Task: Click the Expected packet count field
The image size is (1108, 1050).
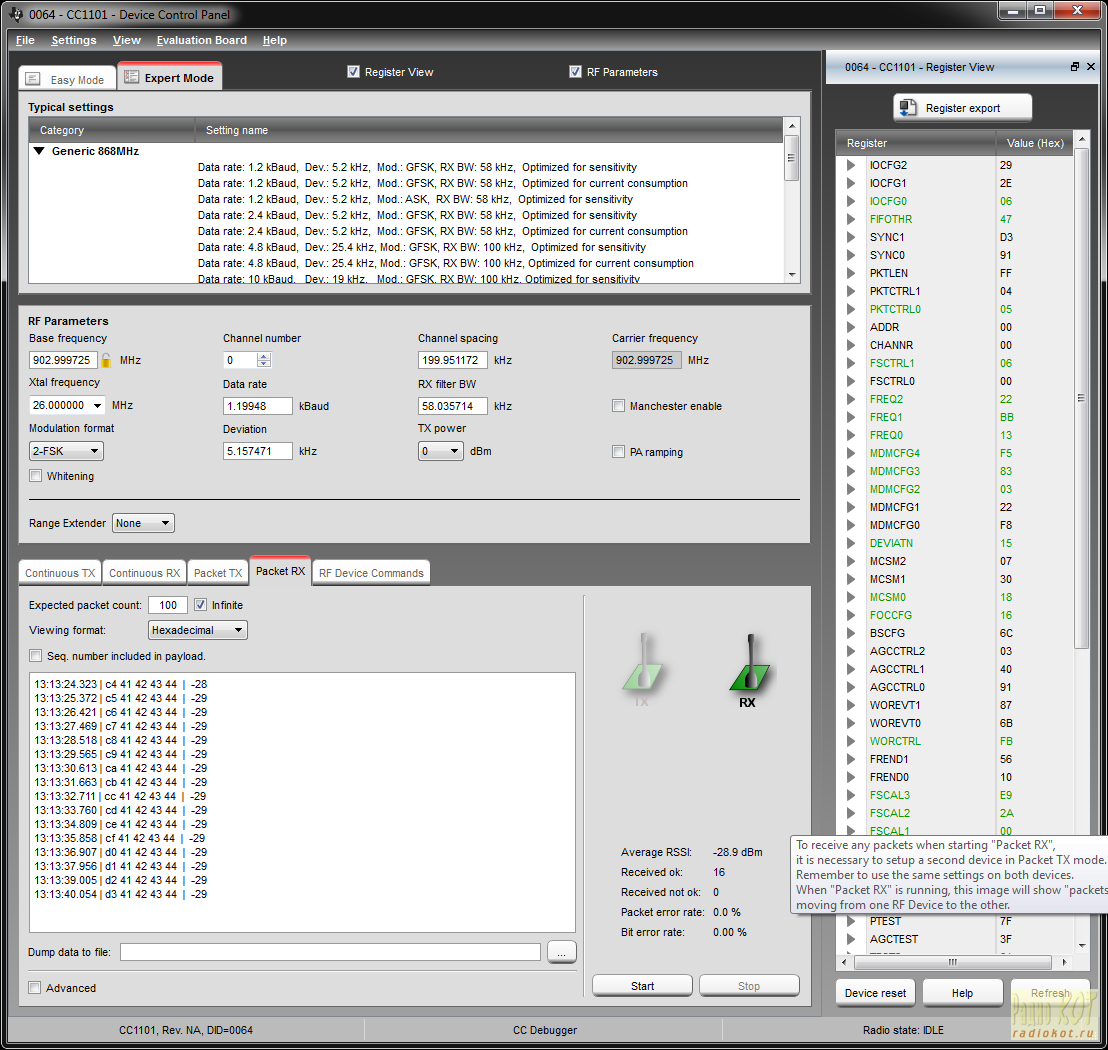Action: [168, 605]
